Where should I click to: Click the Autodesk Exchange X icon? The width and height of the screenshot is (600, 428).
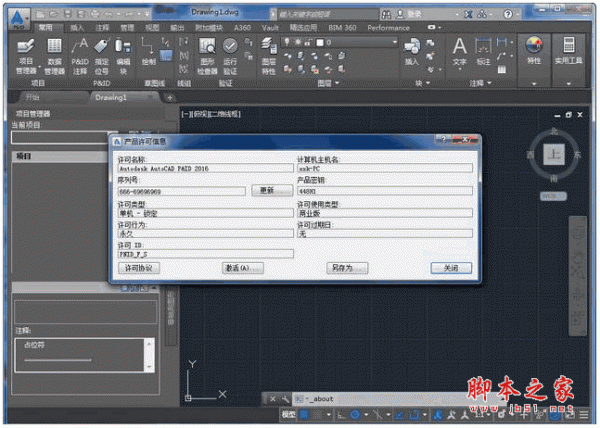point(468,15)
